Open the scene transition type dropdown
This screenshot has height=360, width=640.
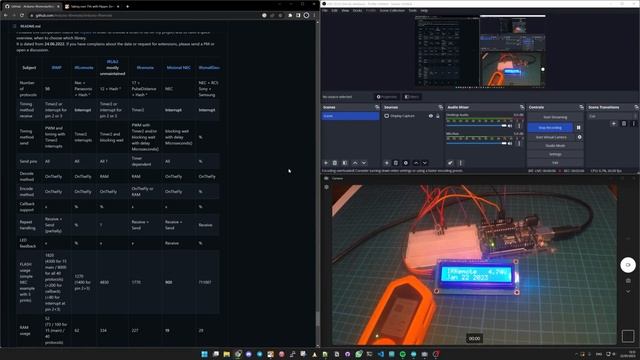tap(612, 116)
